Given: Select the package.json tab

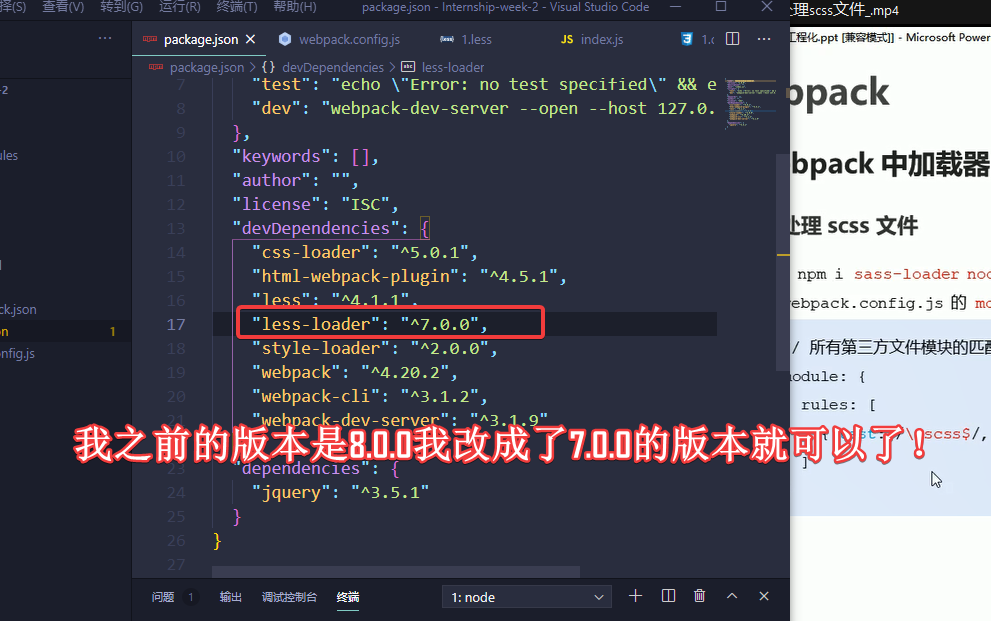Looking at the screenshot, I should tap(200, 39).
